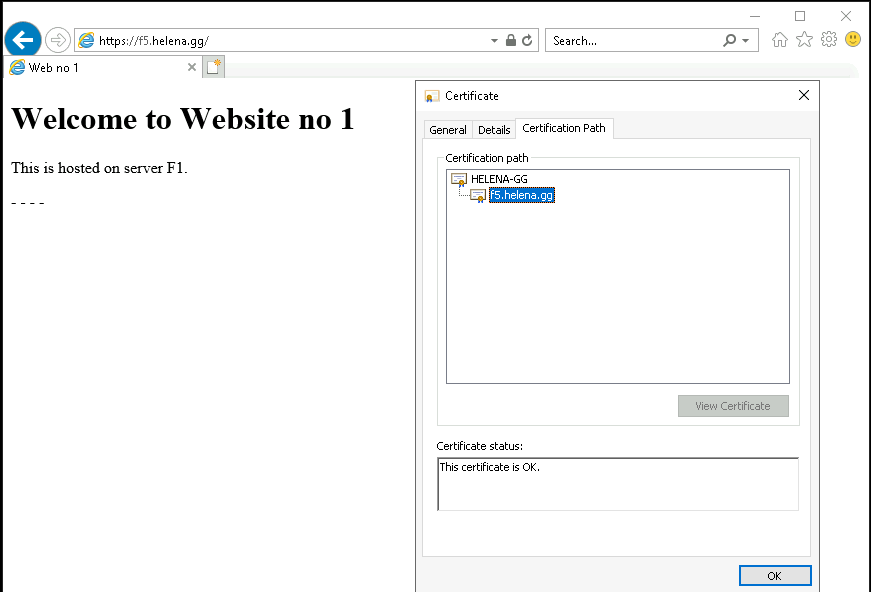Select HELENA-GG root certificate in tree

498,179
